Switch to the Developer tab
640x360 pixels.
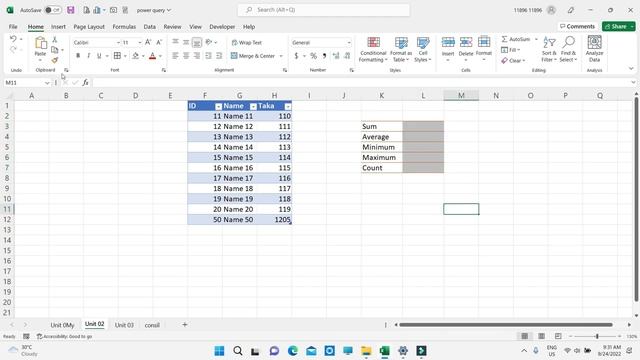(222, 27)
